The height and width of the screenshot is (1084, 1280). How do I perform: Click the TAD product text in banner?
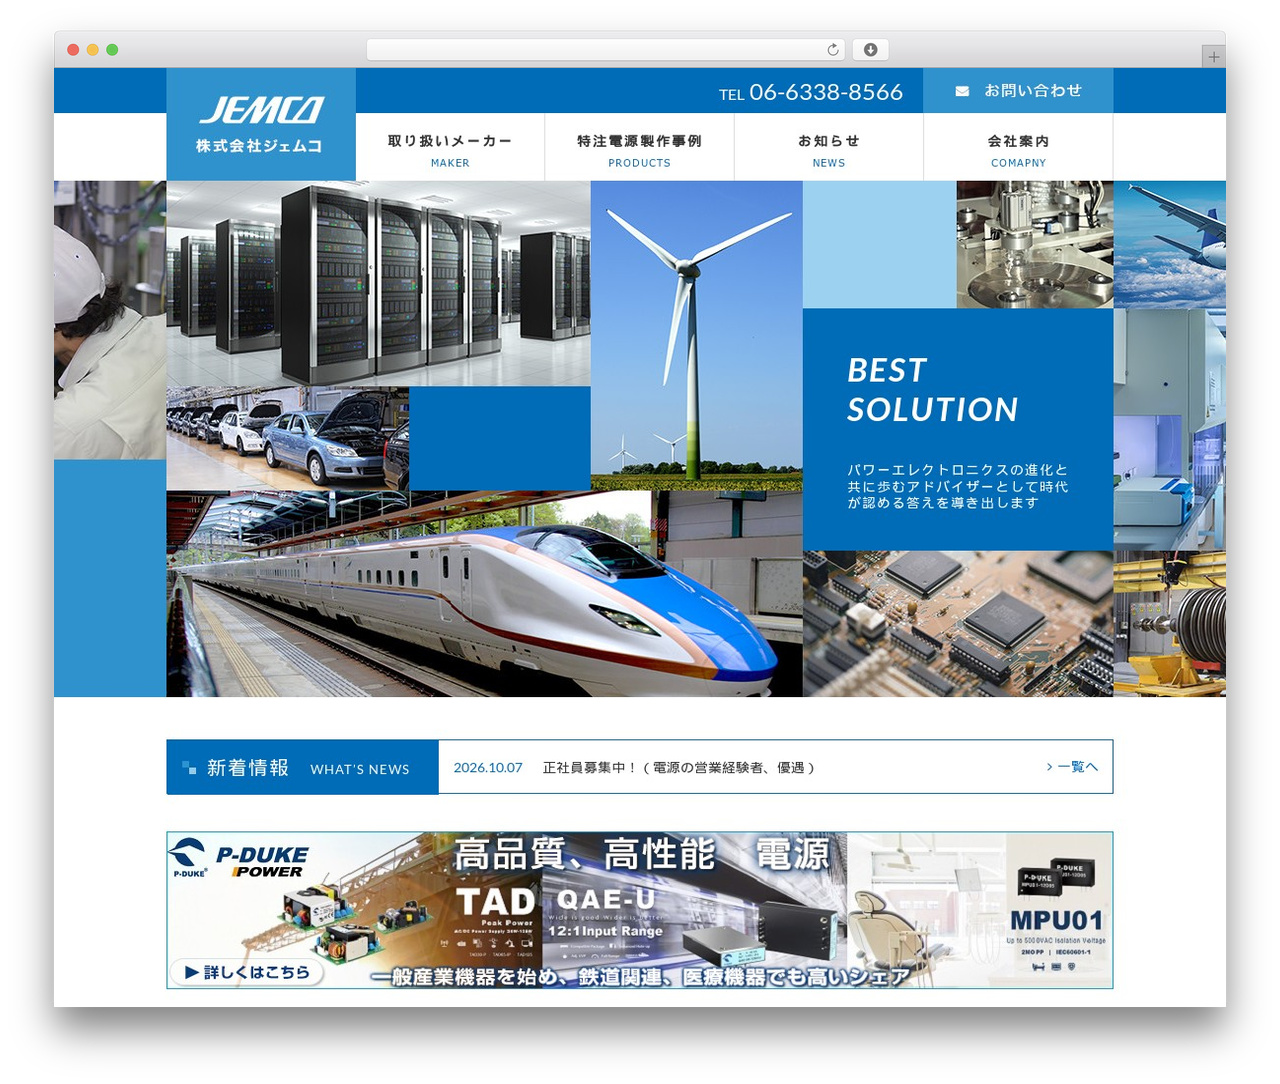click(497, 901)
